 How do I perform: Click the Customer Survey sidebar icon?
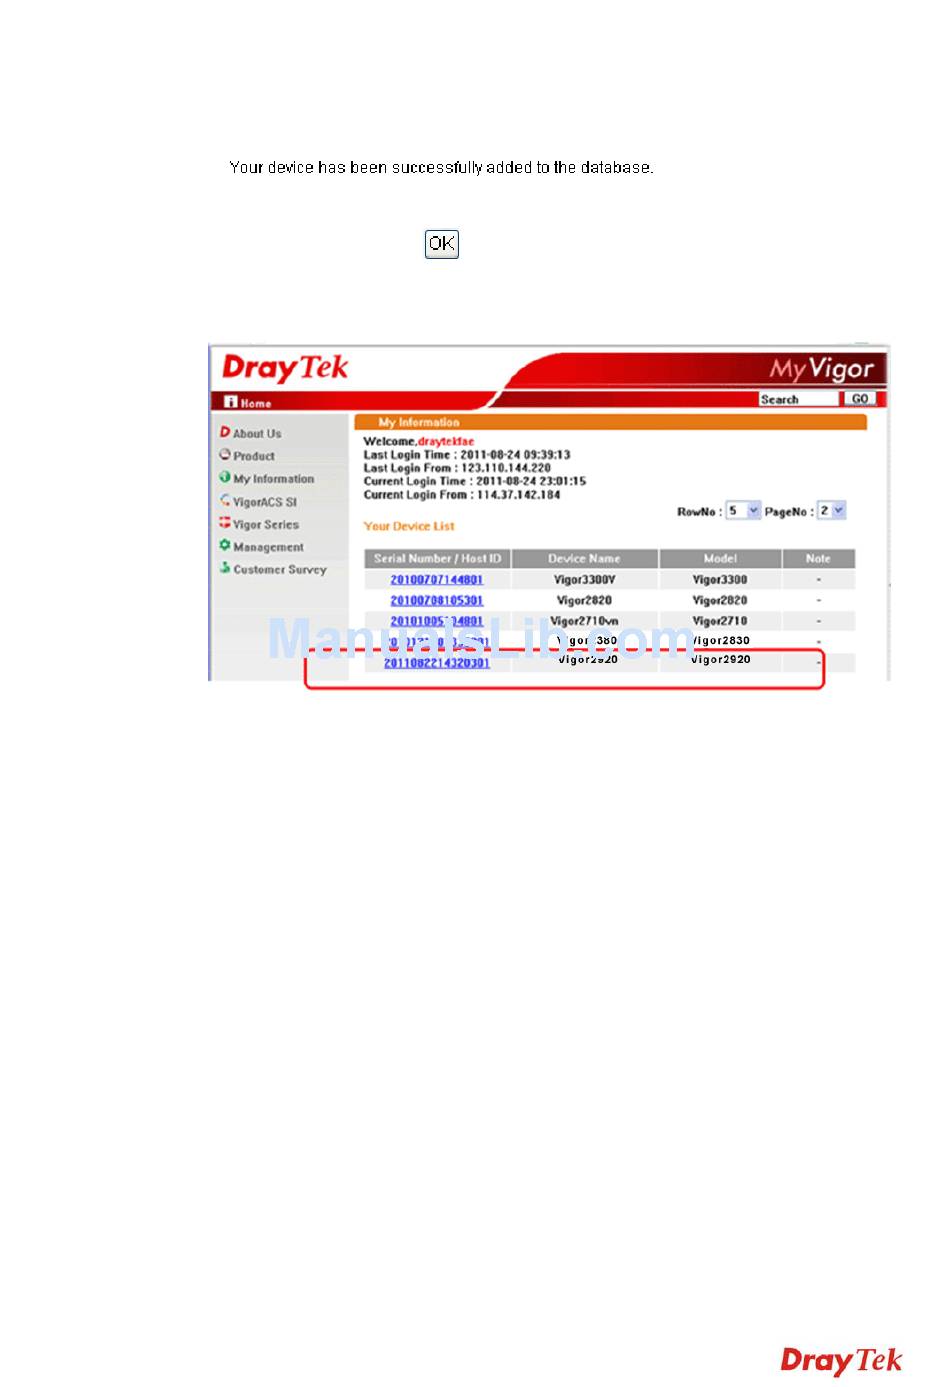coord(225,567)
